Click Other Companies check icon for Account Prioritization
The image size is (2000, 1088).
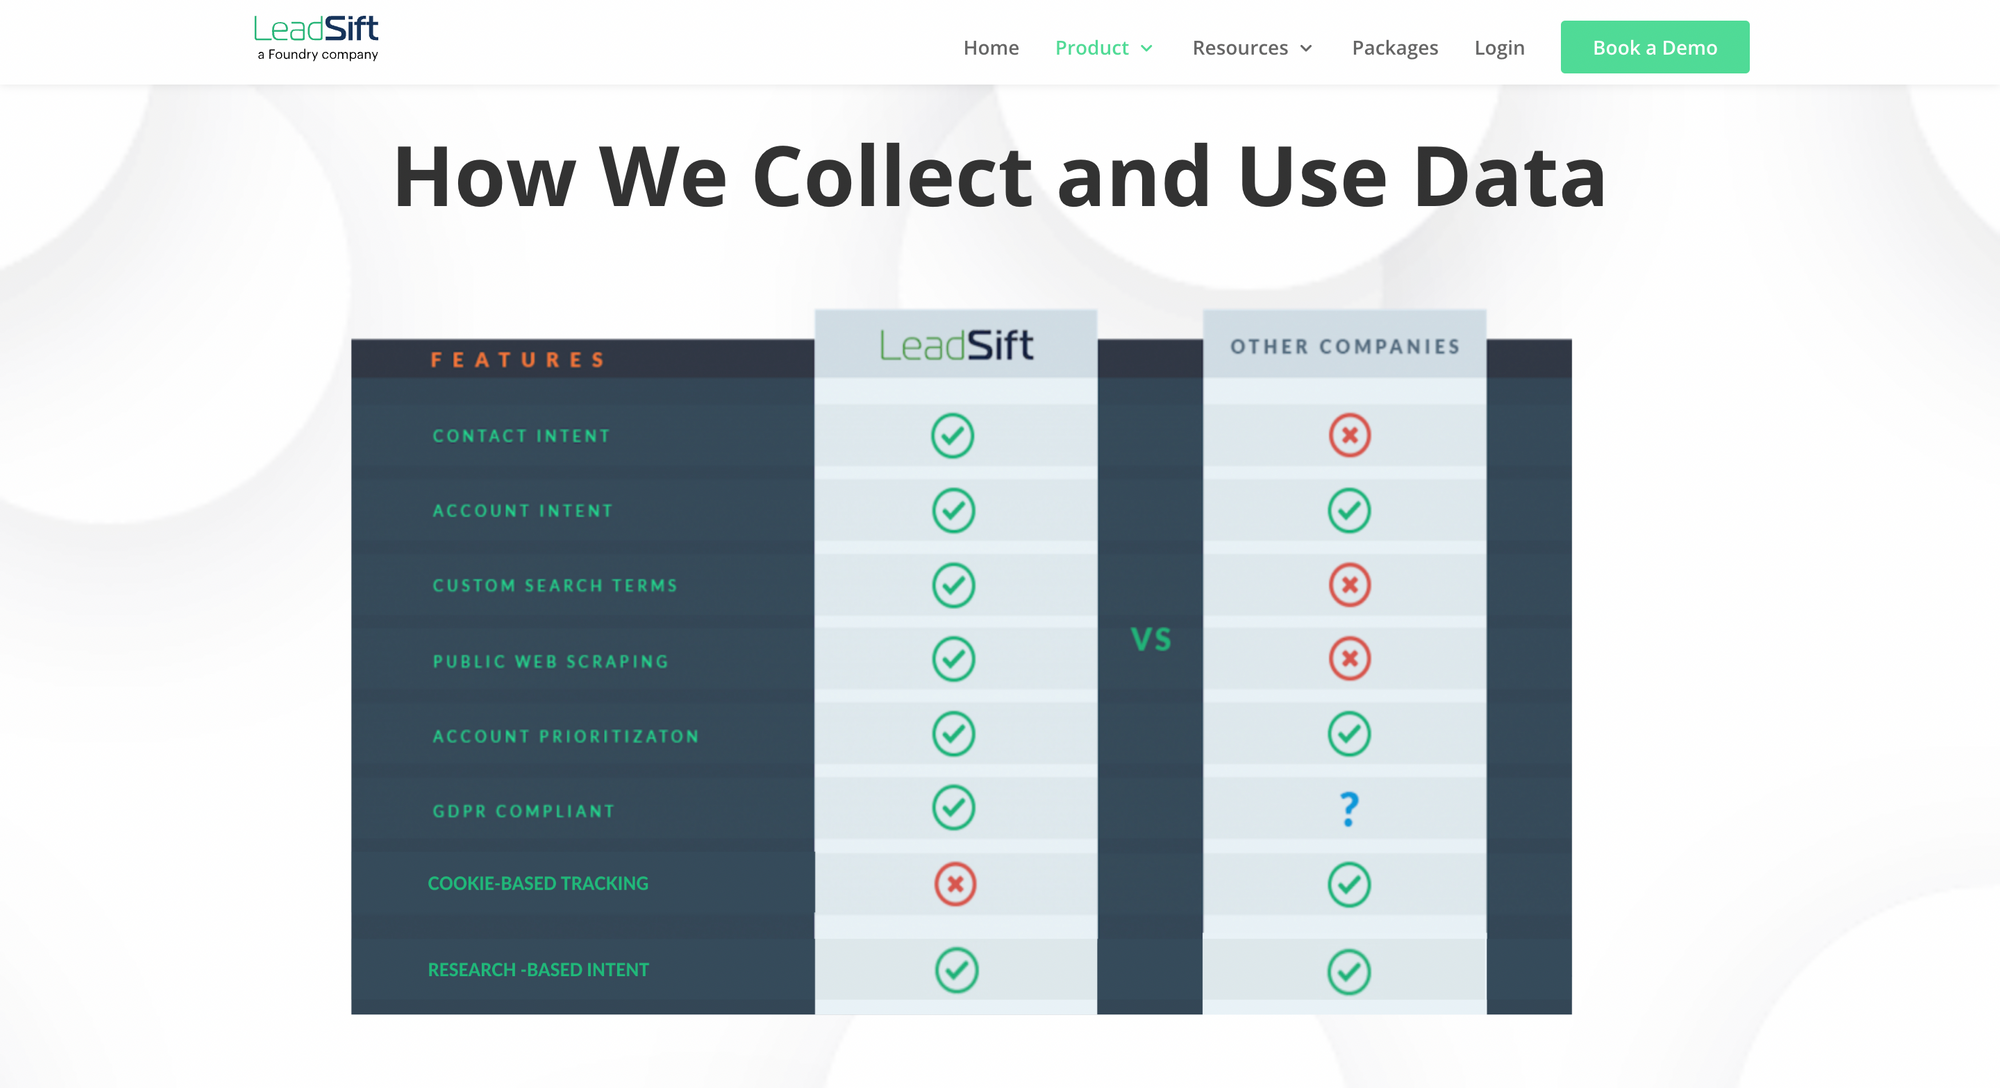pos(1350,734)
